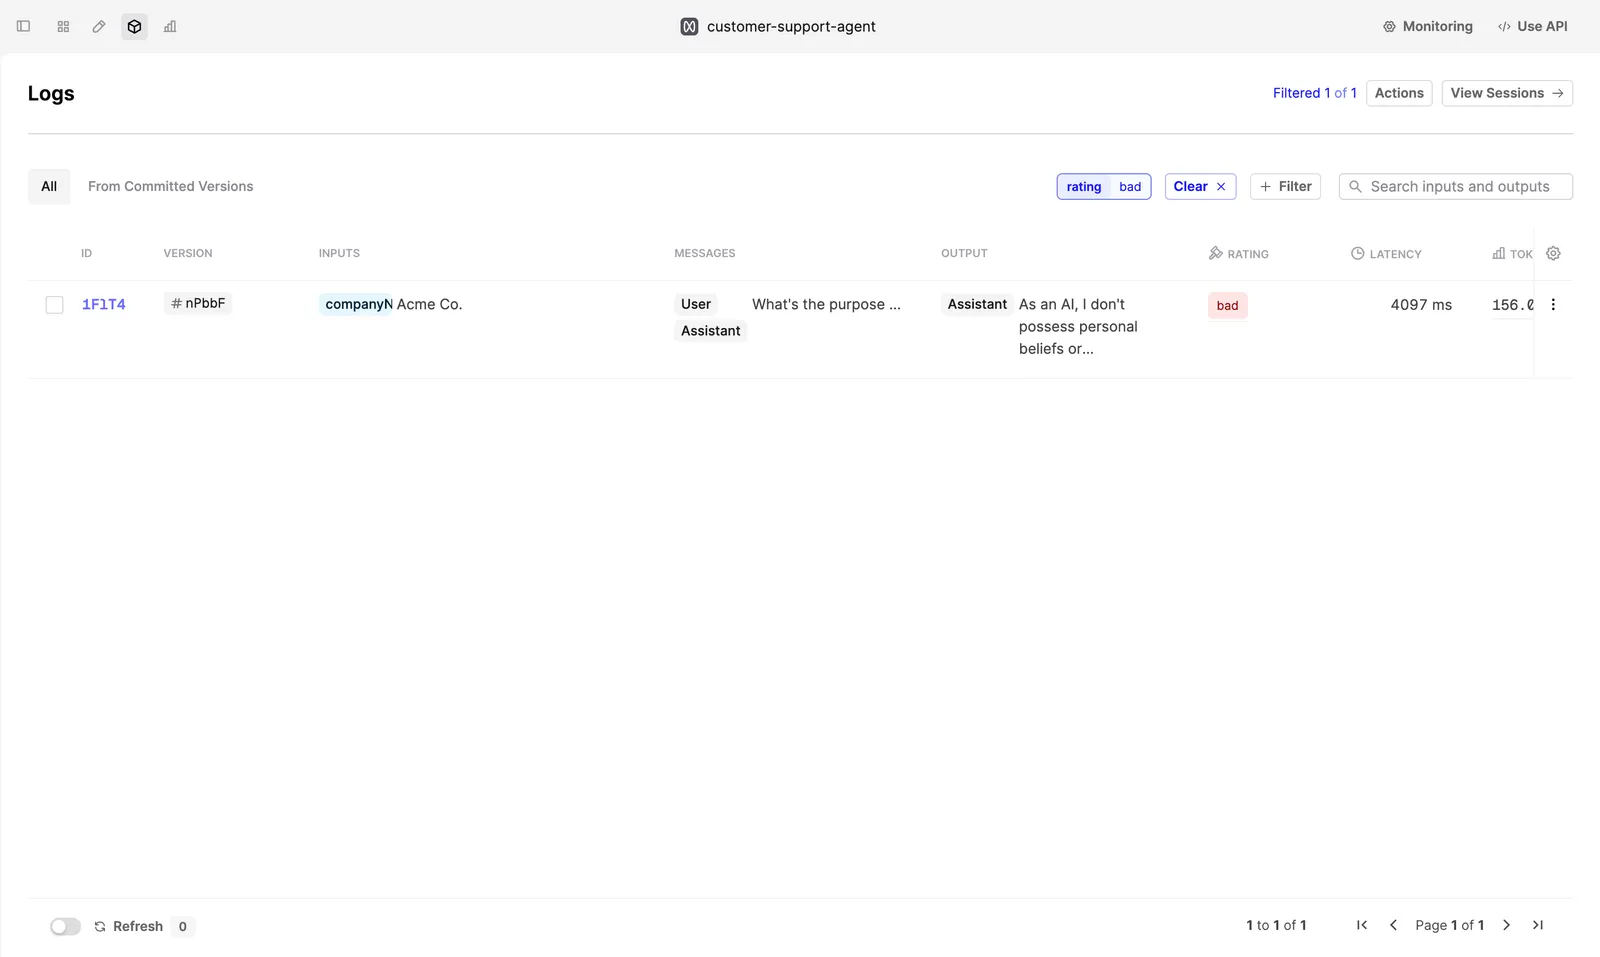Sort by the Latency column header
The width and height of the screenshot is (1600, 957).
[x=1386, y=254]
